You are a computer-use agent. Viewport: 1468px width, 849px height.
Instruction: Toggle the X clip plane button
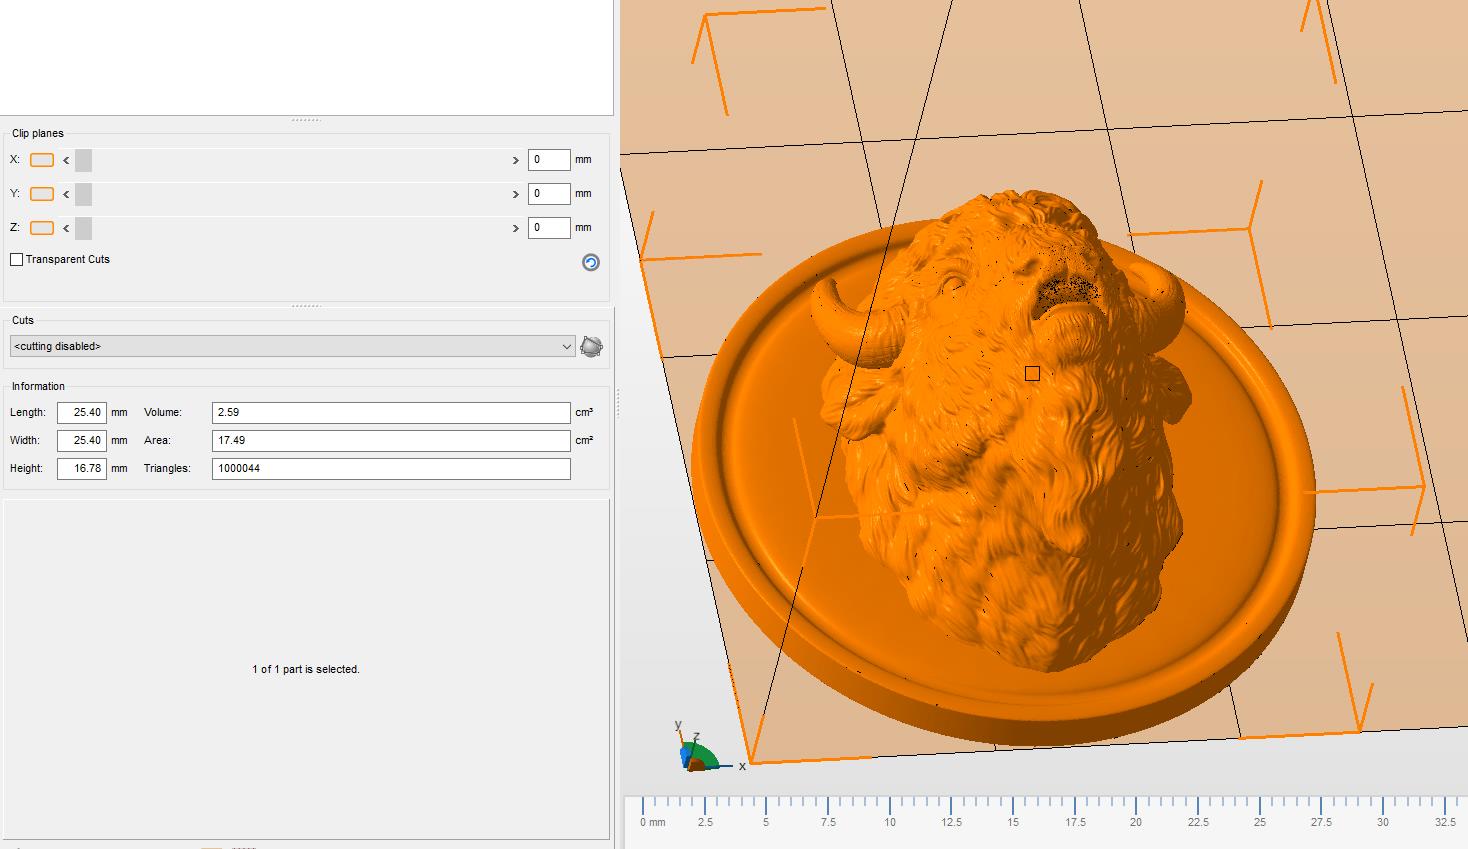click(42, 160)
